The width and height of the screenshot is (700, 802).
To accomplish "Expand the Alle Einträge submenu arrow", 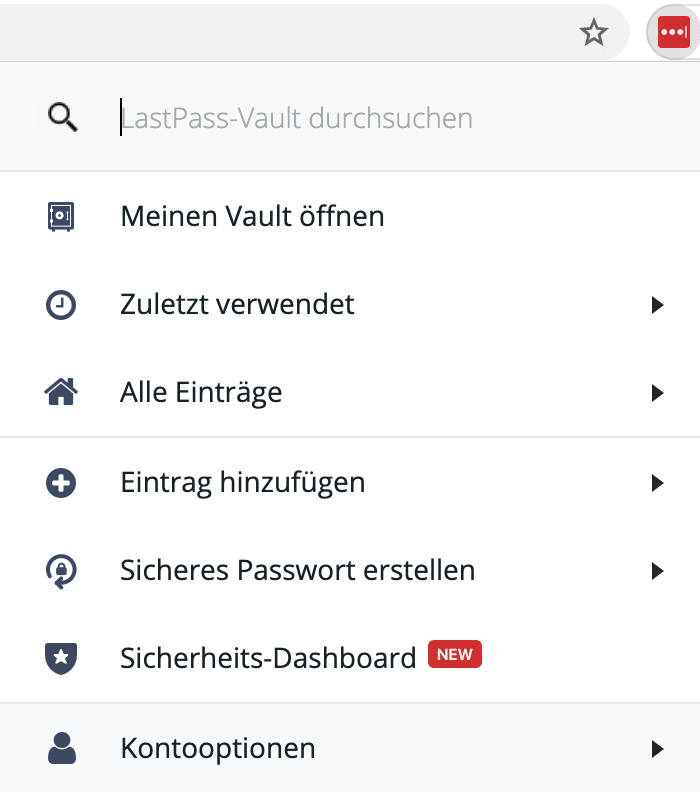I will click(x=657, y=392).
